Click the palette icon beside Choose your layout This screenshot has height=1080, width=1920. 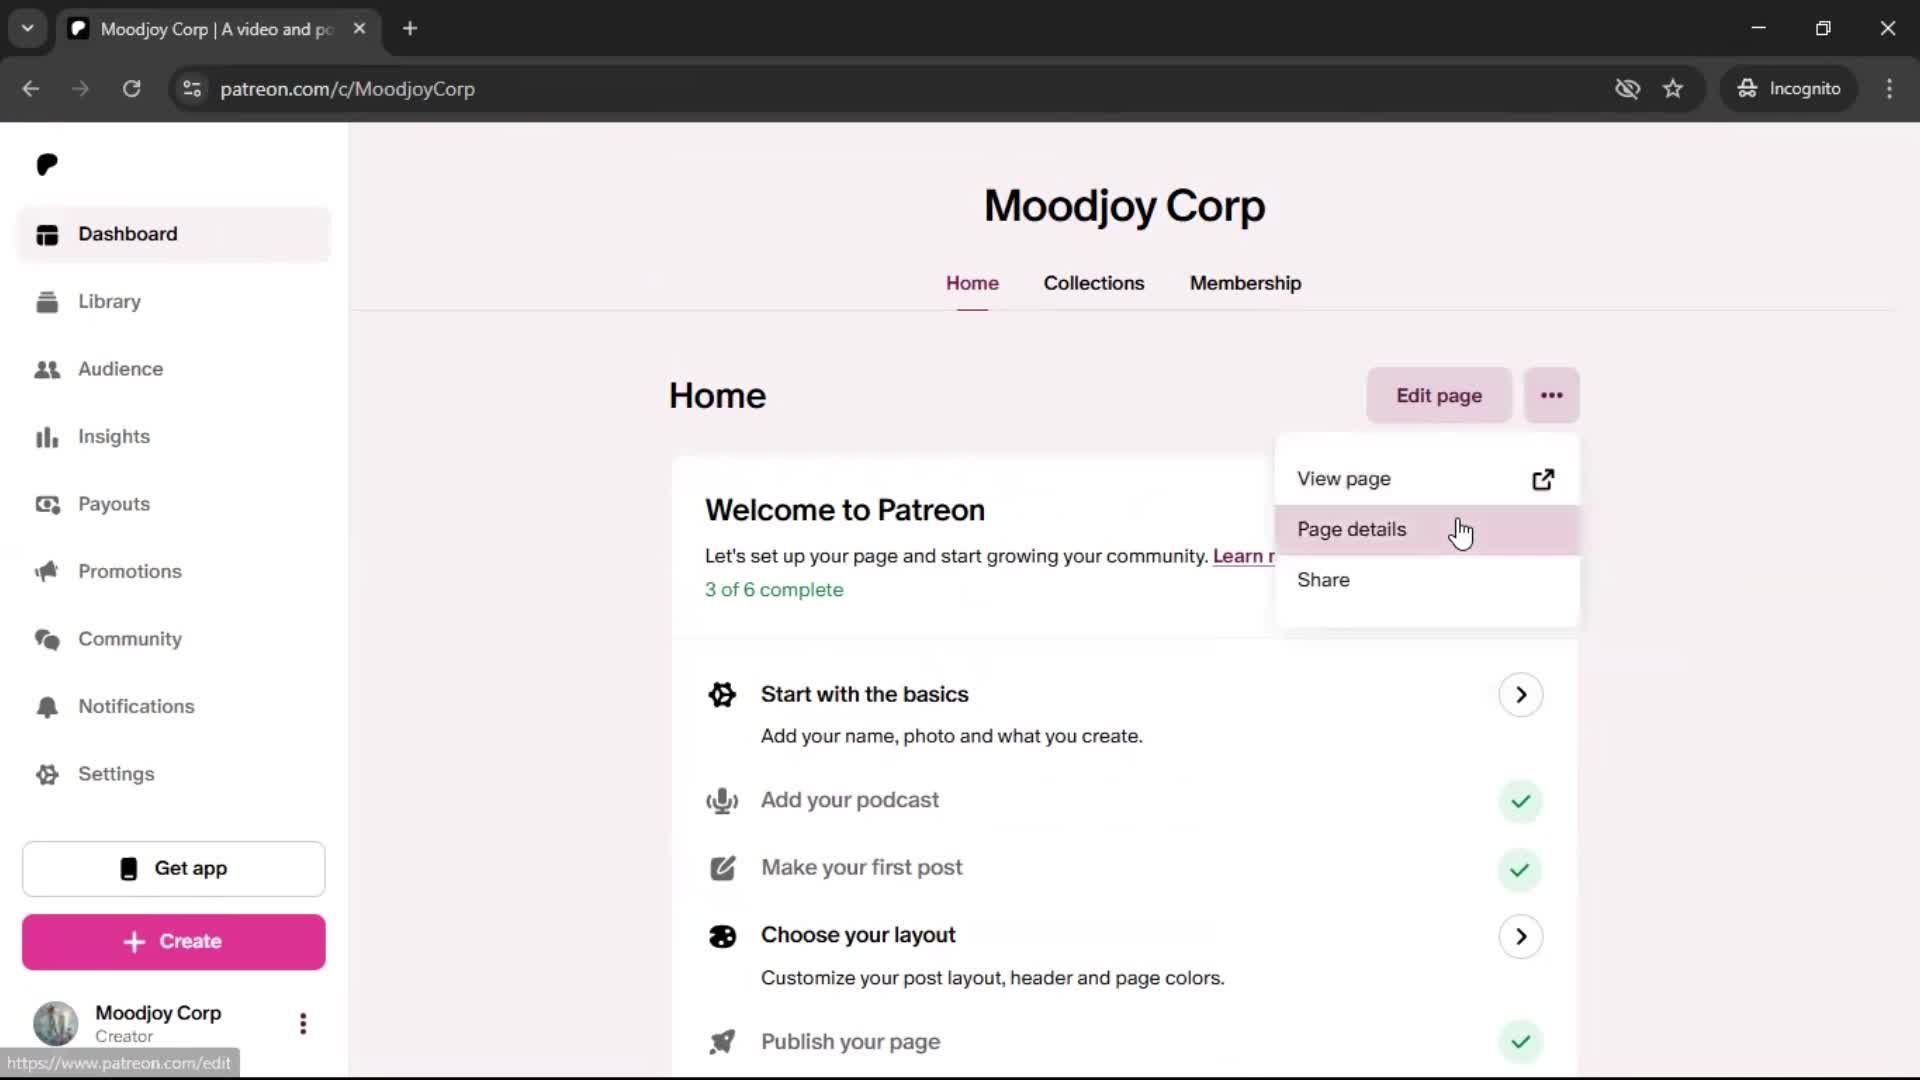tap(722, 937)
